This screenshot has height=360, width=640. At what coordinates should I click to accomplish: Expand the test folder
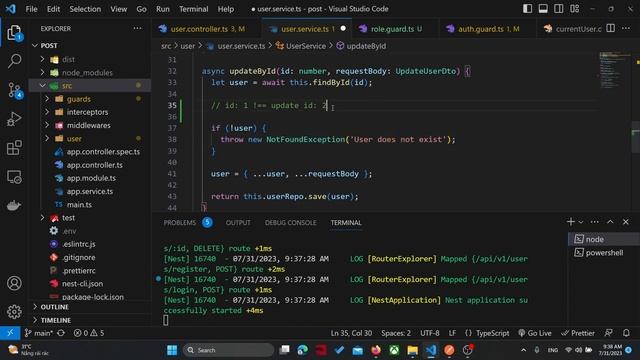(42, 218)
